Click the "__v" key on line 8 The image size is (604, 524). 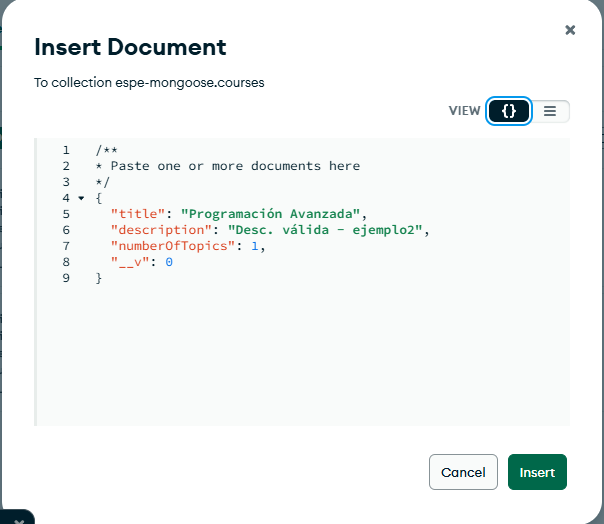130,262
